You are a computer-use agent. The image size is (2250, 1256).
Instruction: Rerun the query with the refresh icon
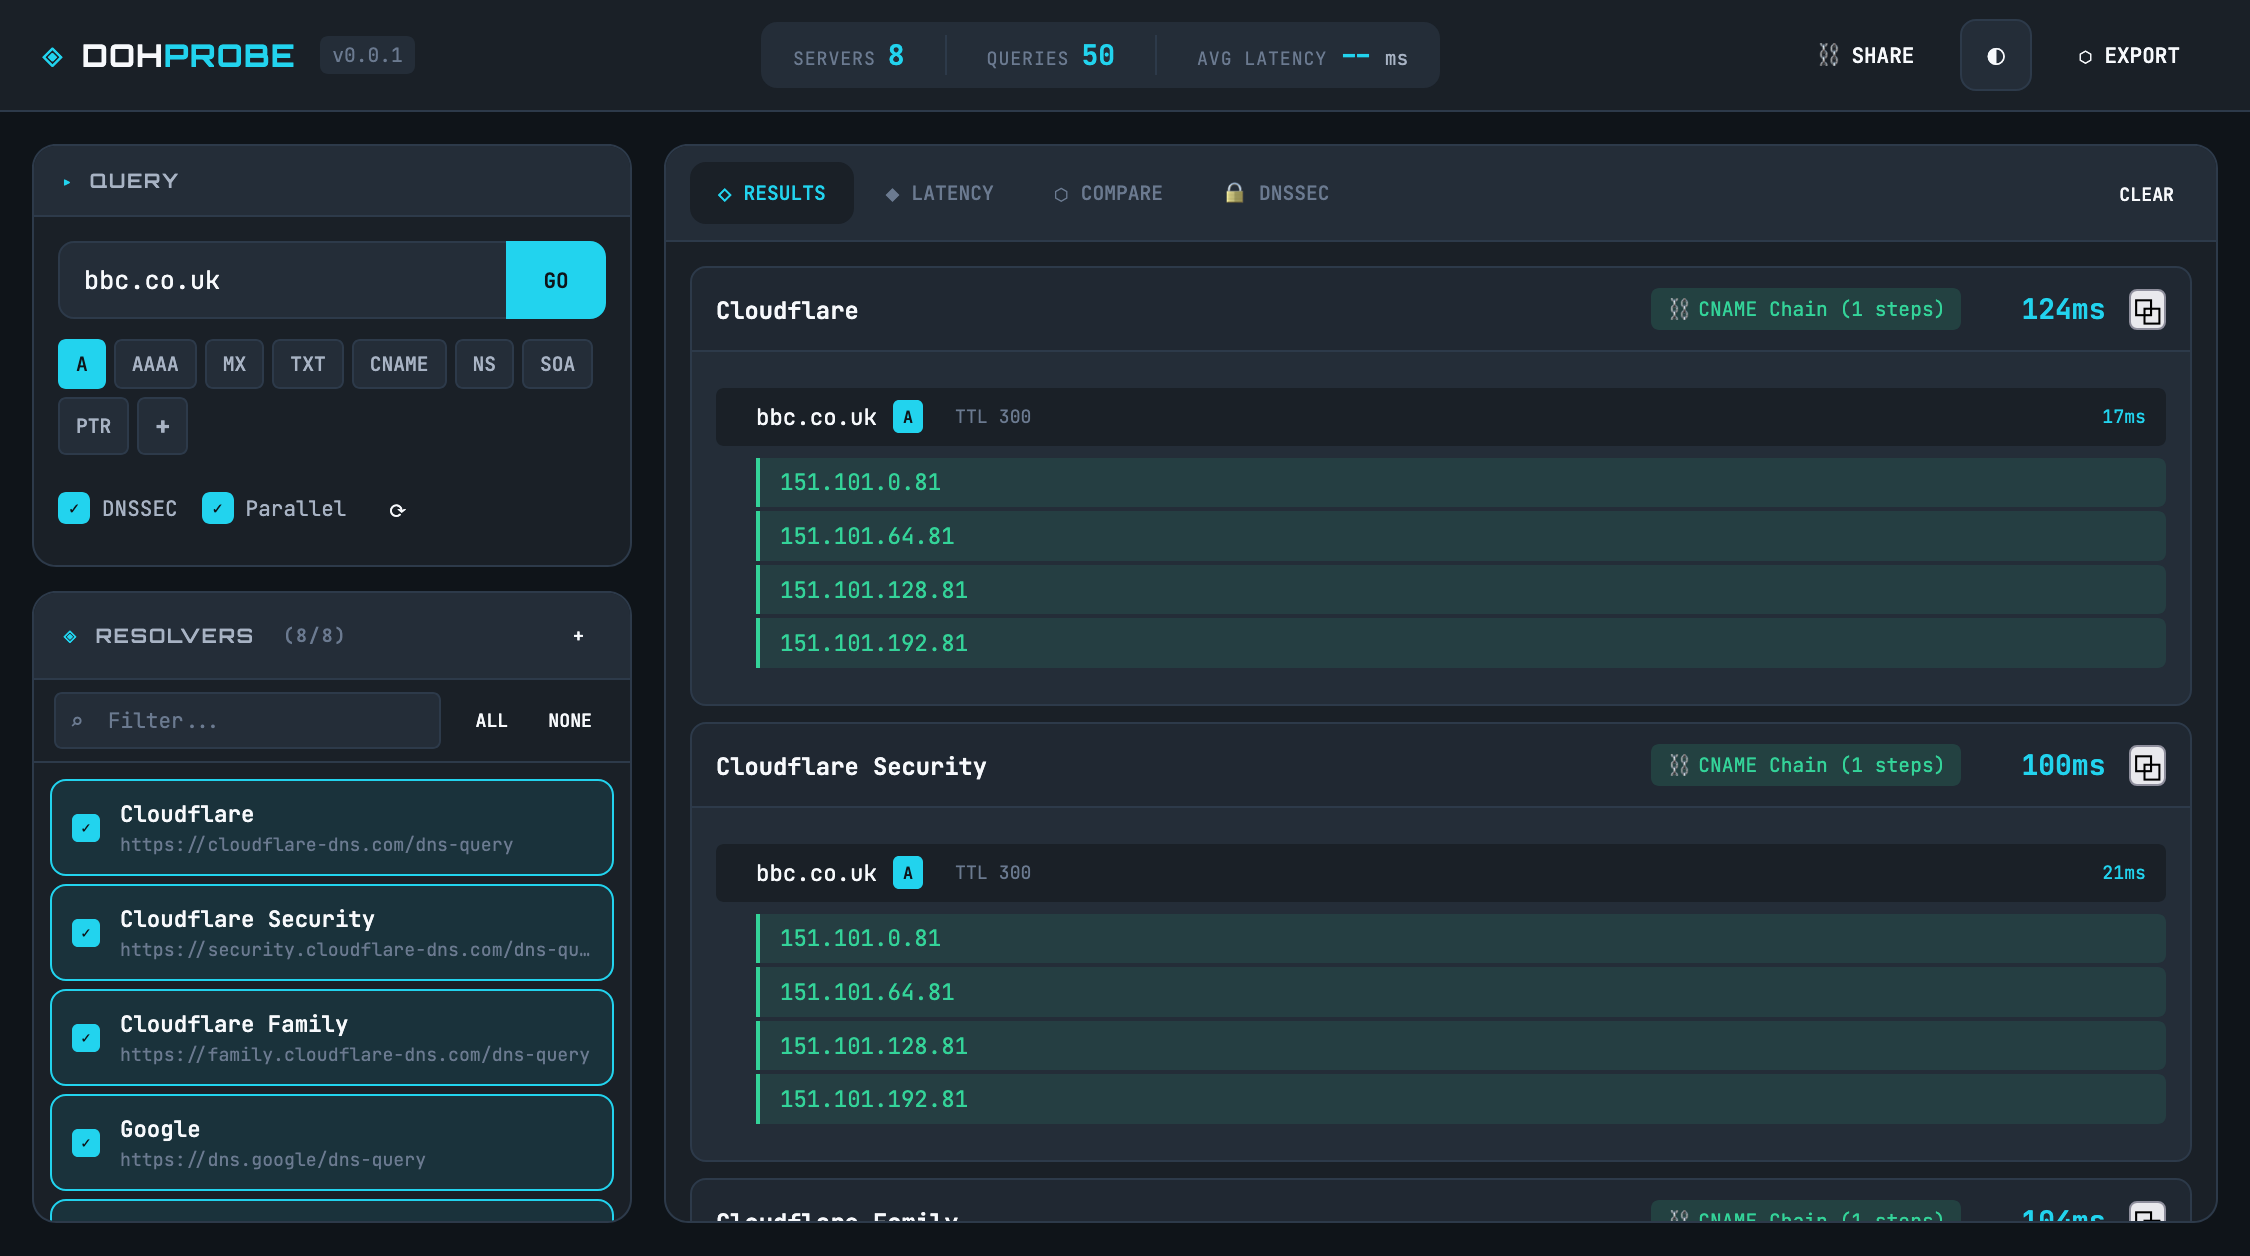(x=397, y=509)
